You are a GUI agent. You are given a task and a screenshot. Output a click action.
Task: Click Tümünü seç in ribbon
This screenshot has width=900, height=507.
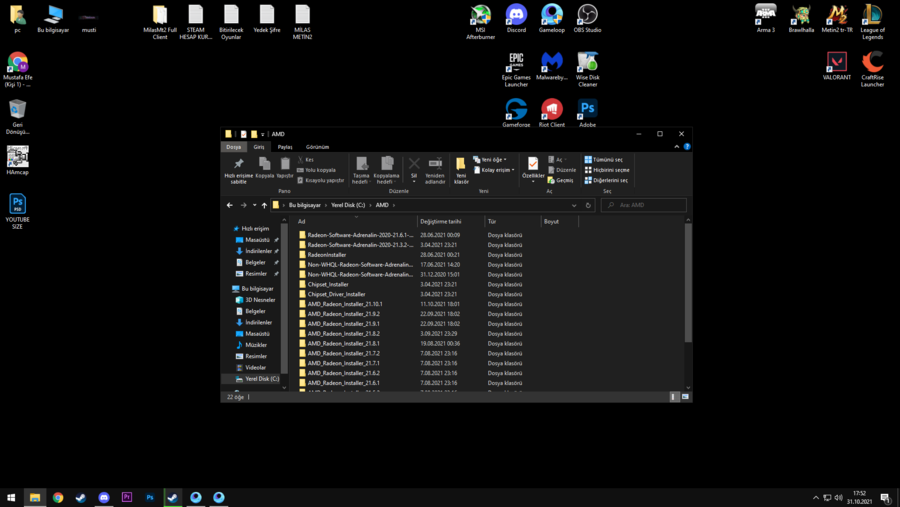tap(606, 160)
